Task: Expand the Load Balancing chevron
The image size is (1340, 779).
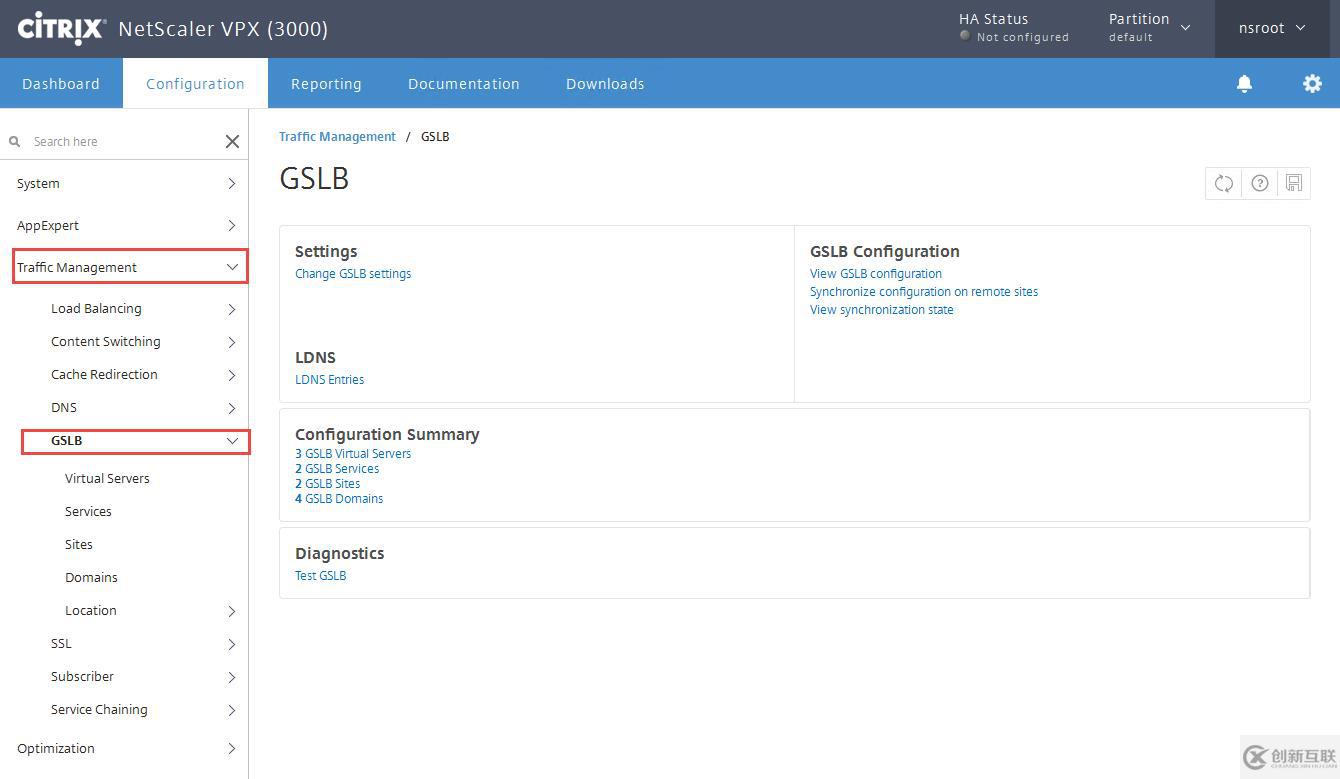Action: tap(232, 309)
